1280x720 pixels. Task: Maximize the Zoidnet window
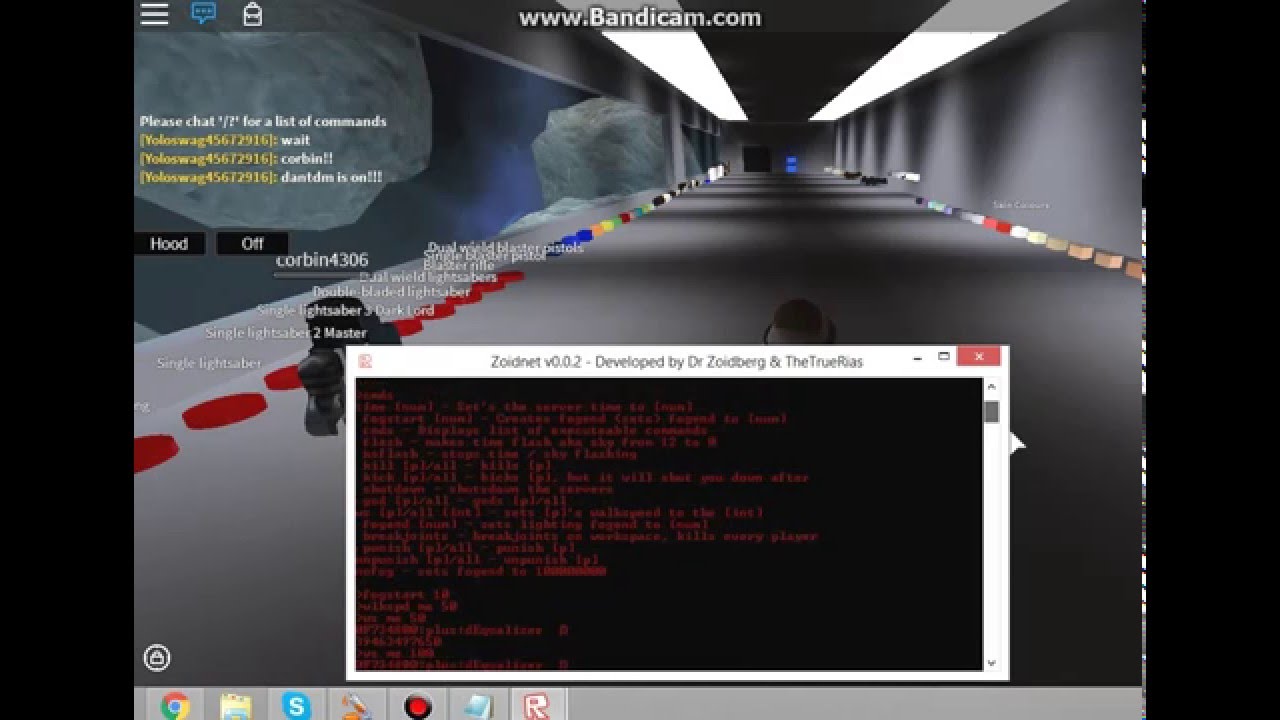(x=943, y=357)
